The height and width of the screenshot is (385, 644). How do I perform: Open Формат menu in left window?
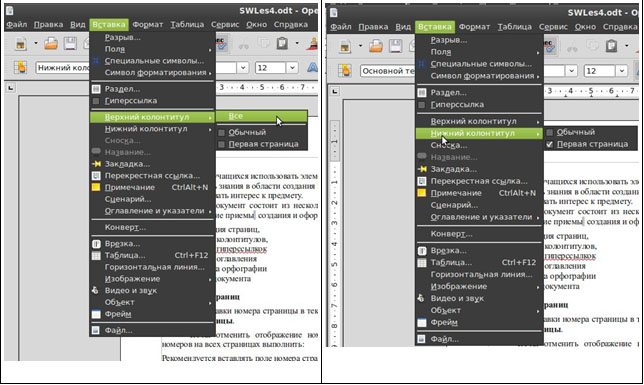148,25
